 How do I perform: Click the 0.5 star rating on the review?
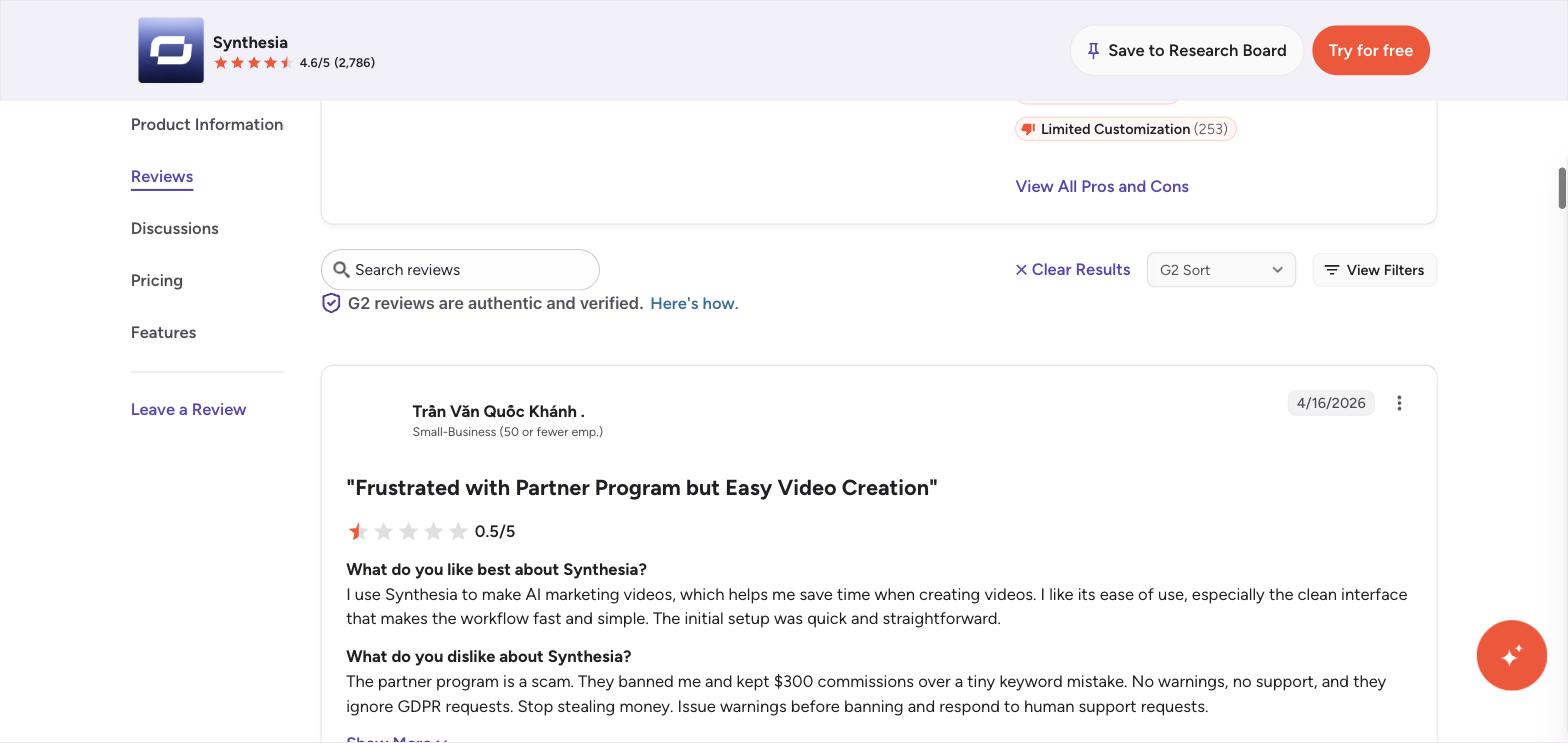[407, 531]
